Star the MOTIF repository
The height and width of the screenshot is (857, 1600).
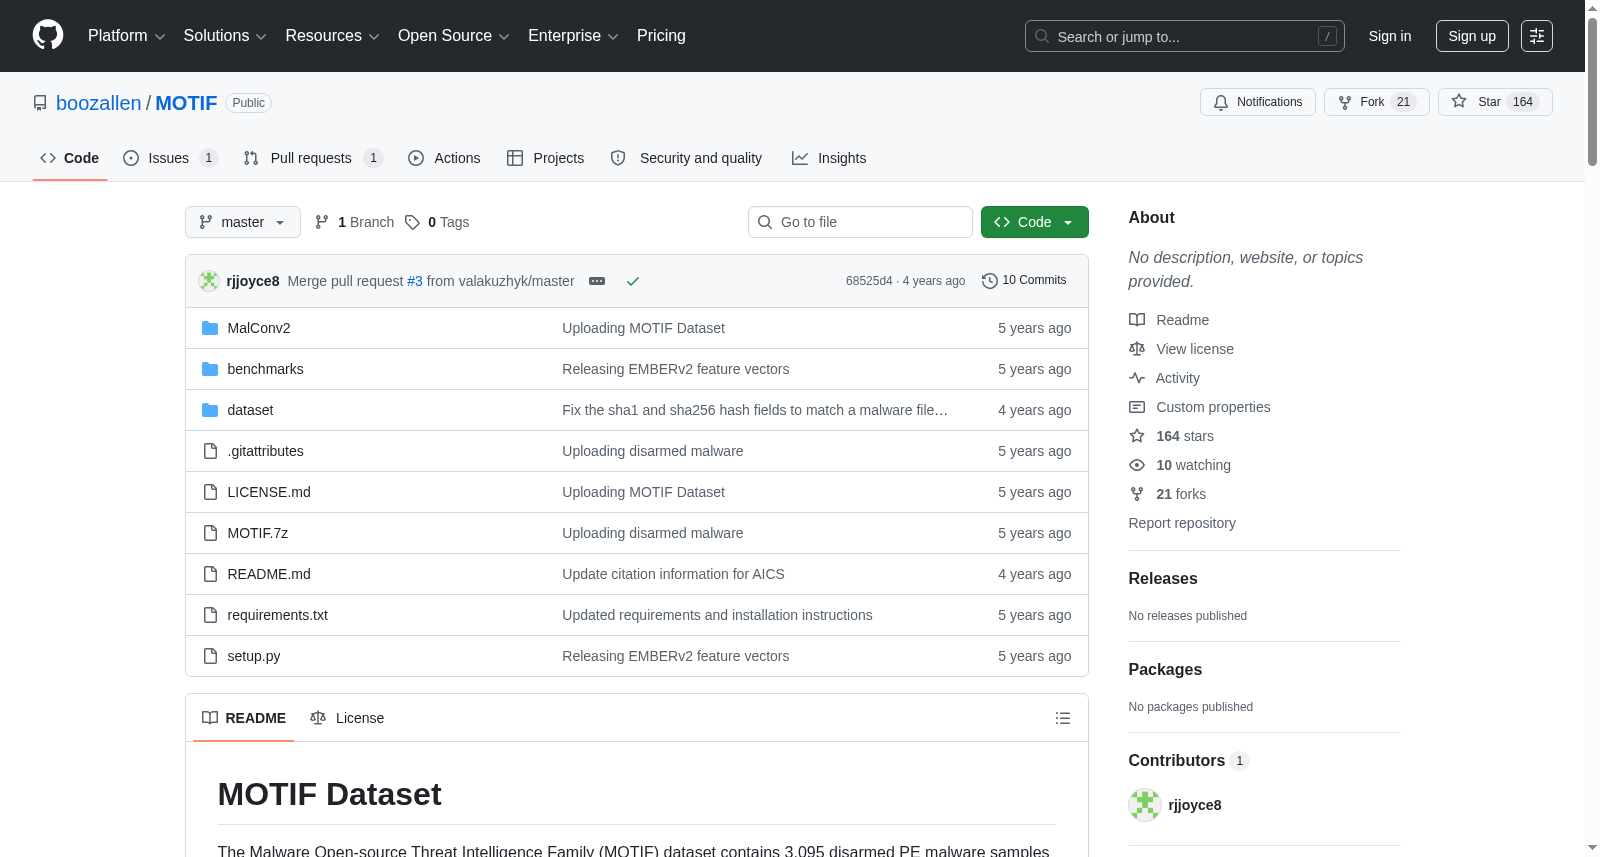pyautogui.click(x=1495, y=102)
